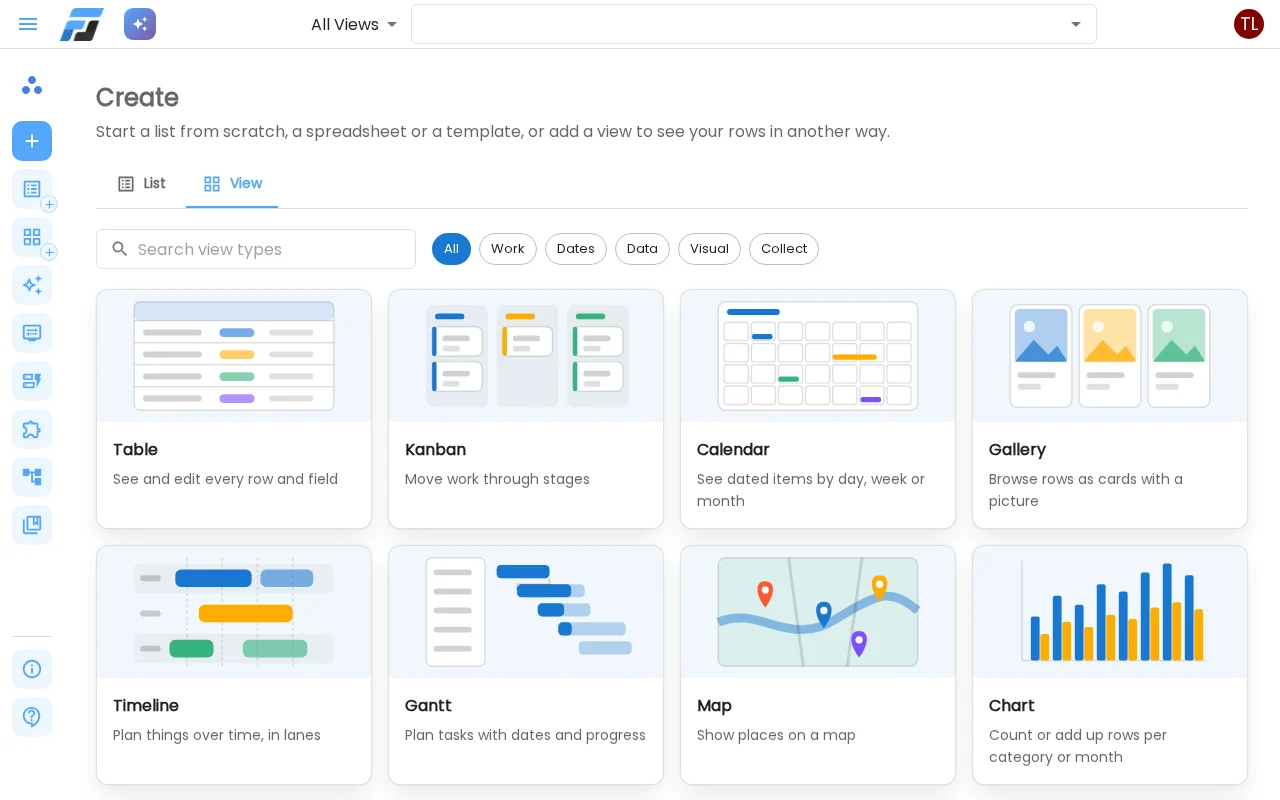Toggle the Data filter chip
The image size is (1280, 800).
coord(642,249)
